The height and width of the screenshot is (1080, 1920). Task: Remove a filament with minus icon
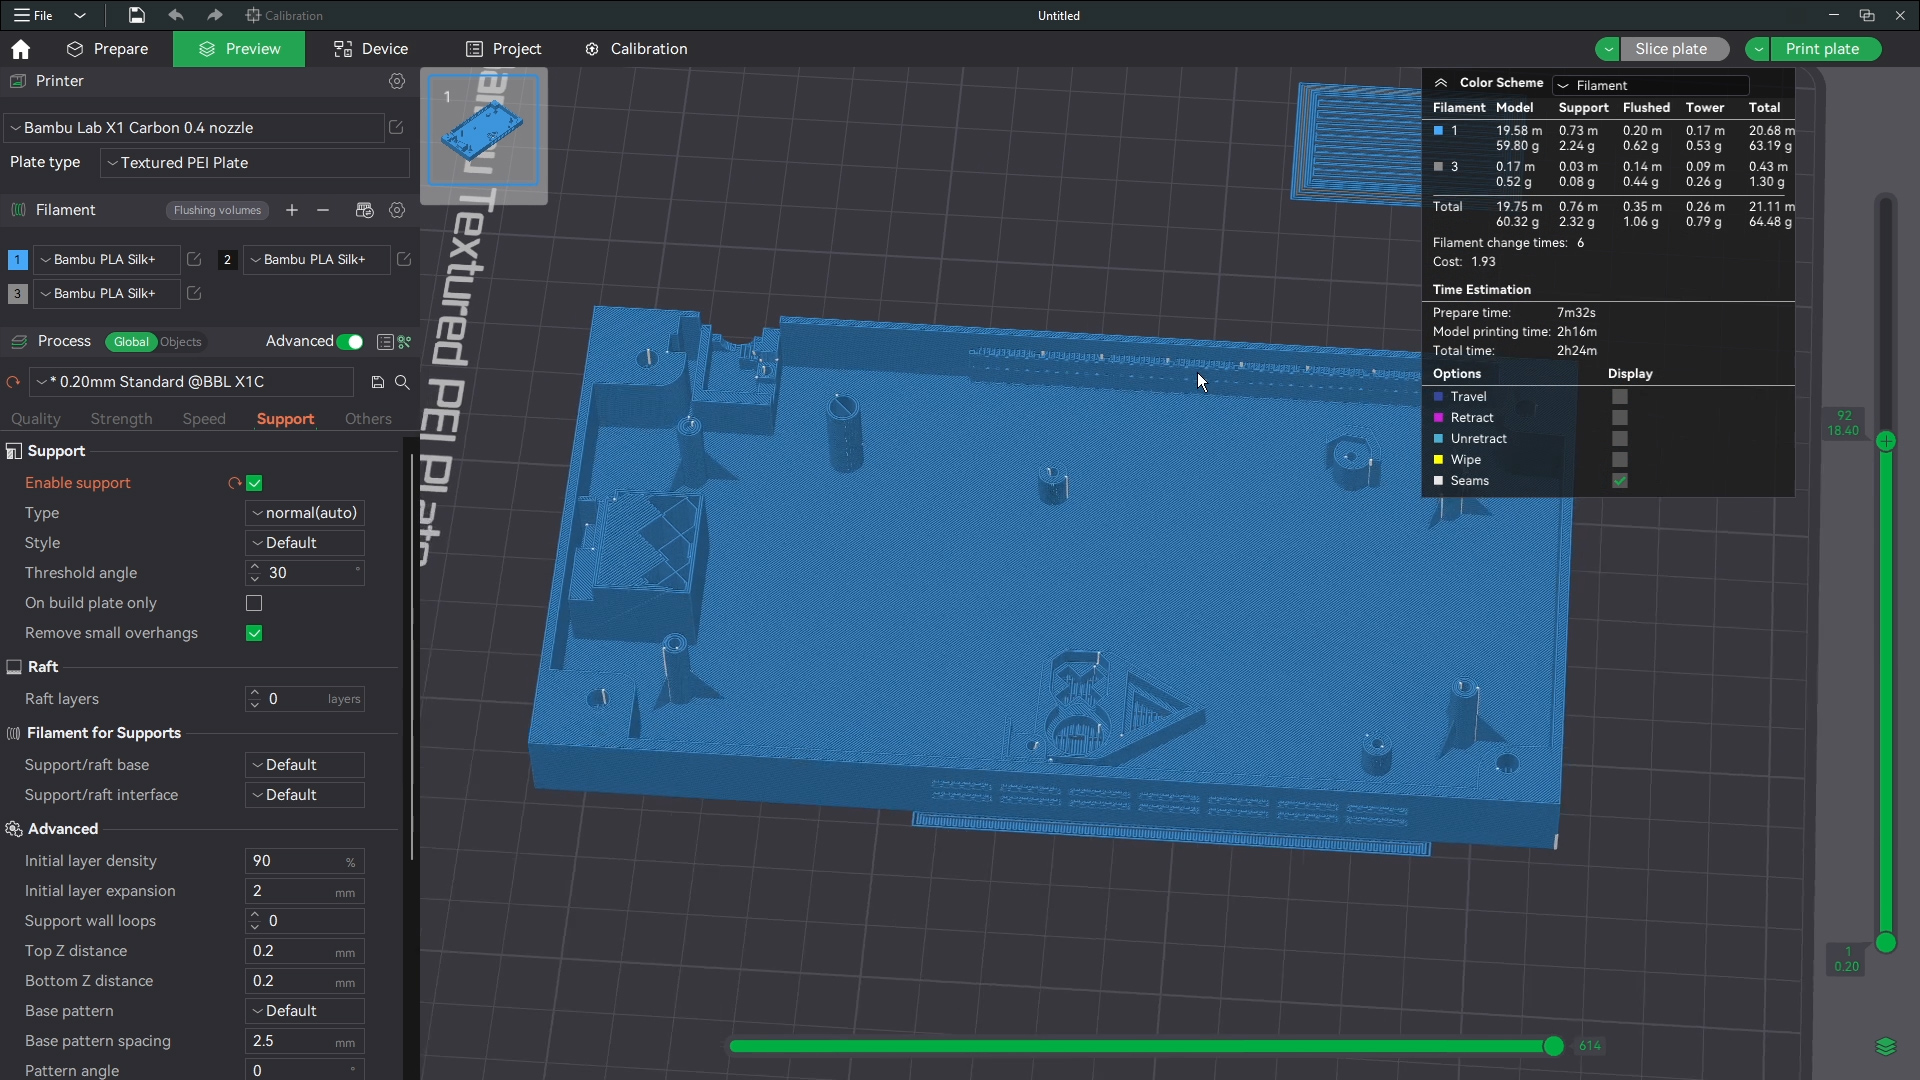[323, 210]
